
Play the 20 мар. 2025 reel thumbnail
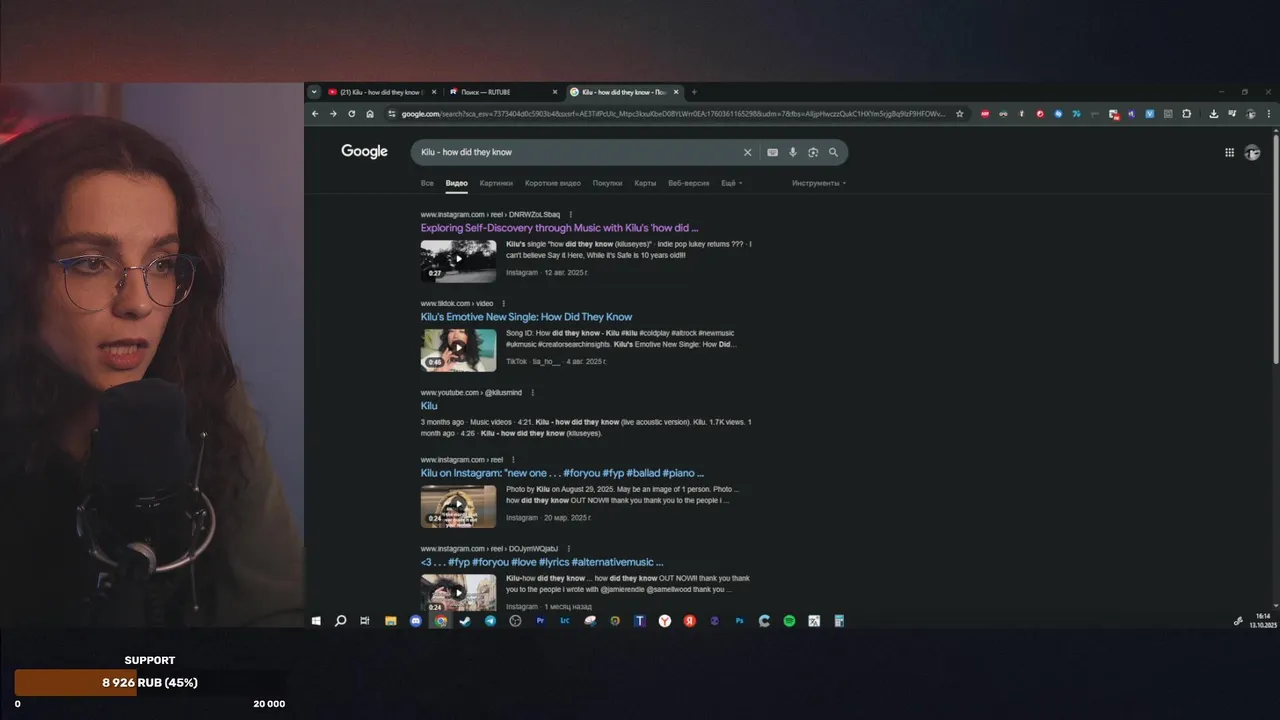[x=458, y=506]
